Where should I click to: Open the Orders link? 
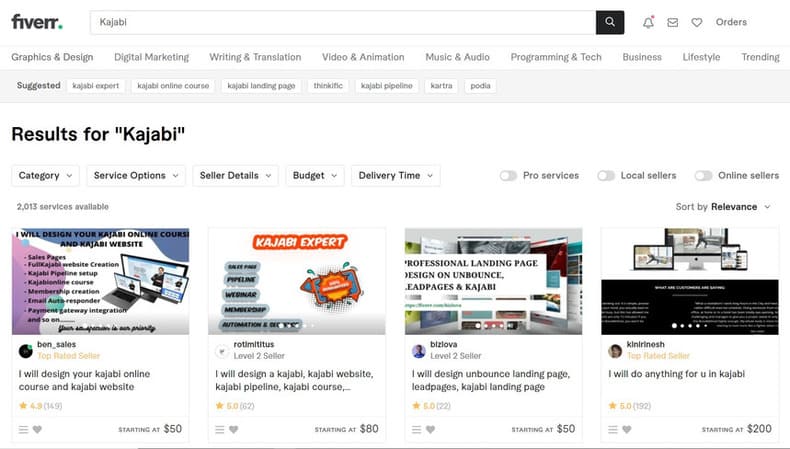click(732, 22)
